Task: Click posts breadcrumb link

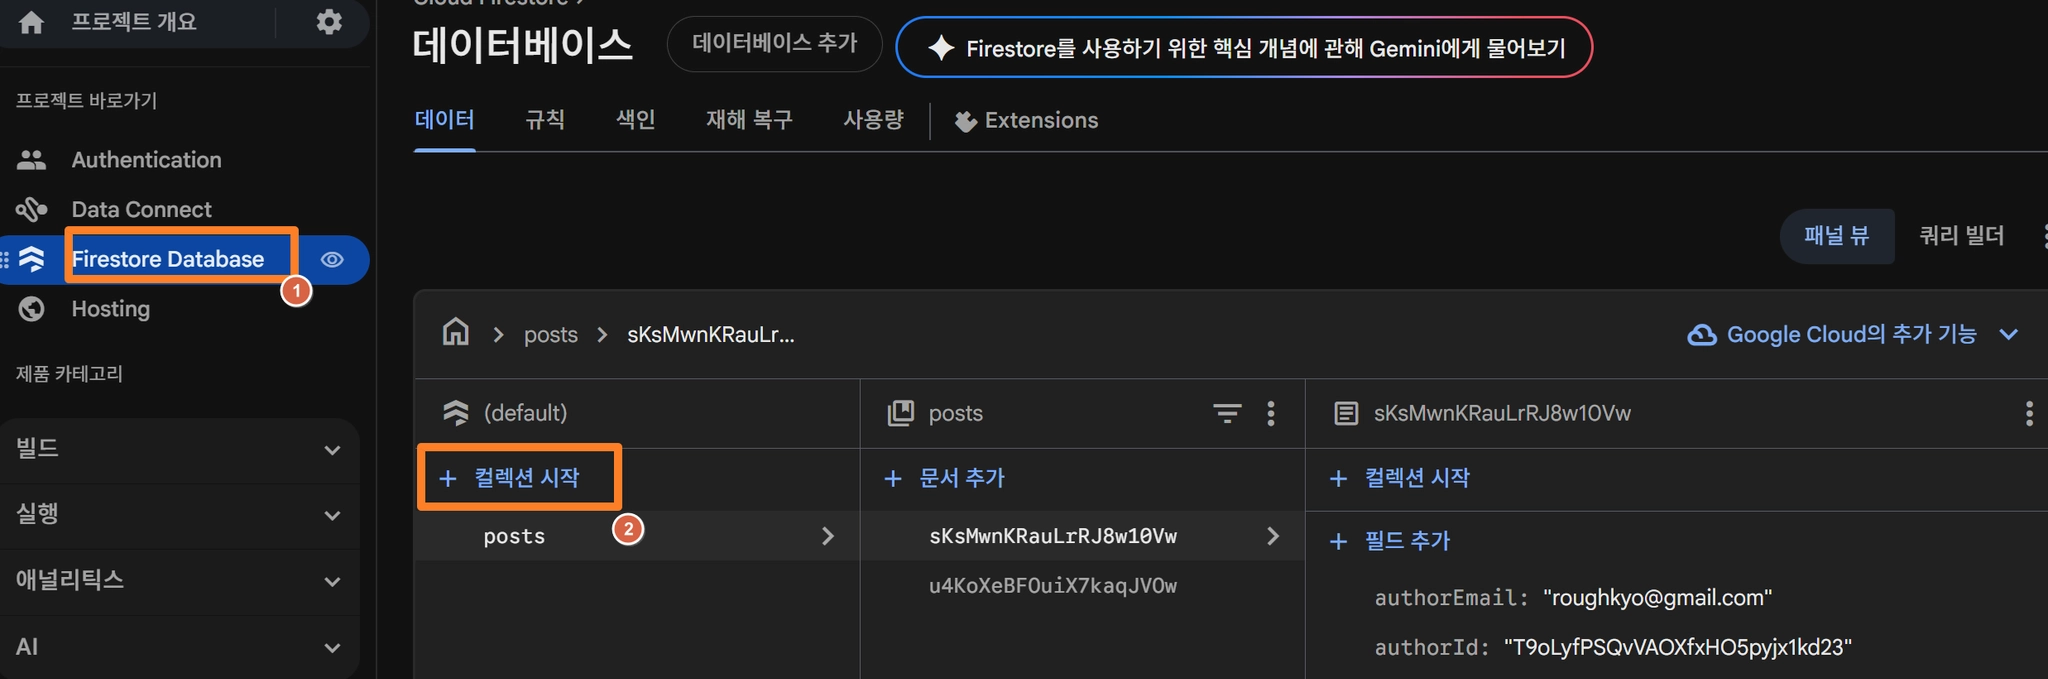Action: click(x=551, y=335)
